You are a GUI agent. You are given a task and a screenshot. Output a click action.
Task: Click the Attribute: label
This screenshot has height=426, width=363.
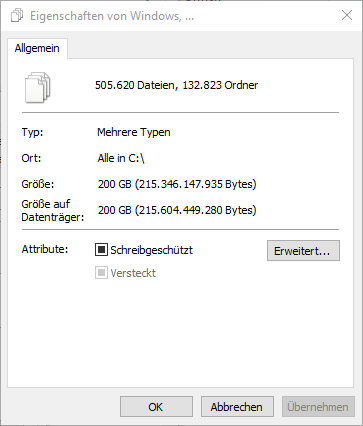[45, 249]
